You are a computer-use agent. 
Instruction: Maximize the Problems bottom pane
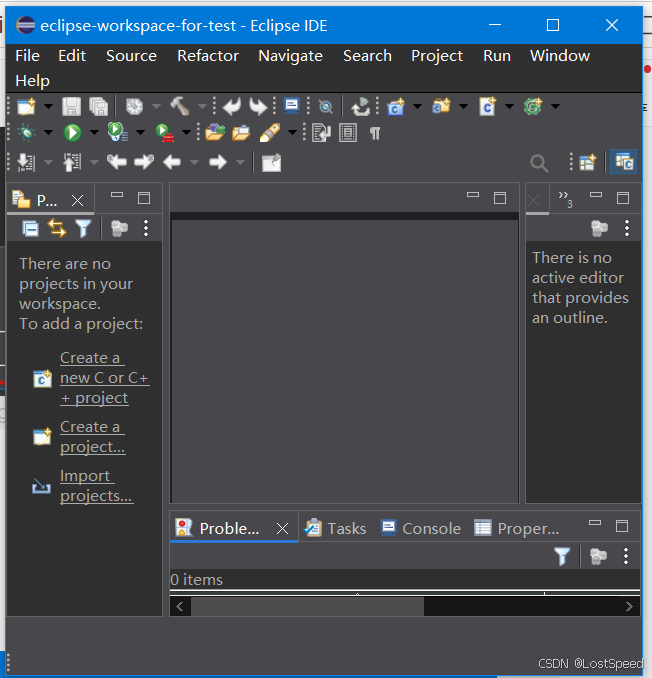pyautogui.click(x=622, y=526)
